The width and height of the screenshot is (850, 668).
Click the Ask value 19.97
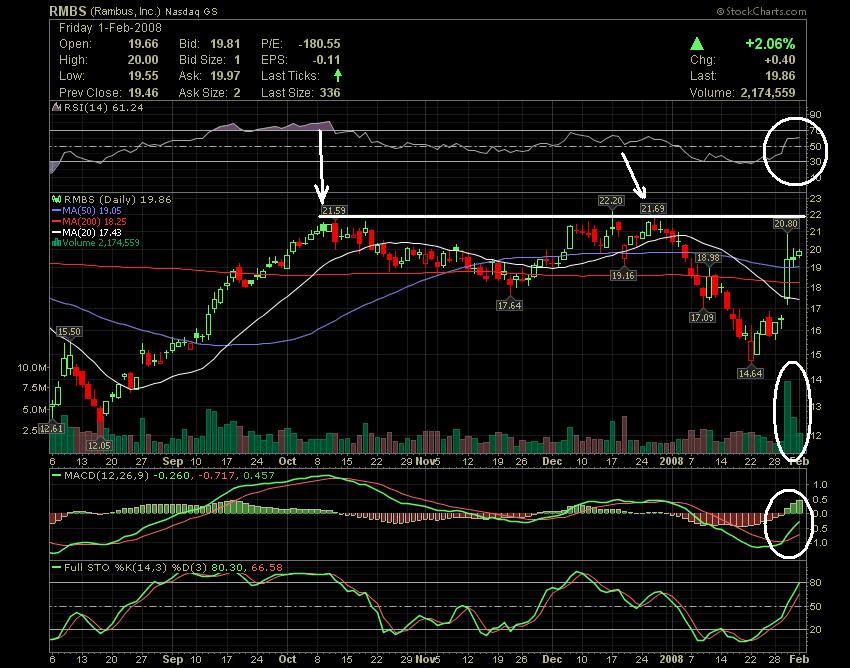click(x=225, y=76)
